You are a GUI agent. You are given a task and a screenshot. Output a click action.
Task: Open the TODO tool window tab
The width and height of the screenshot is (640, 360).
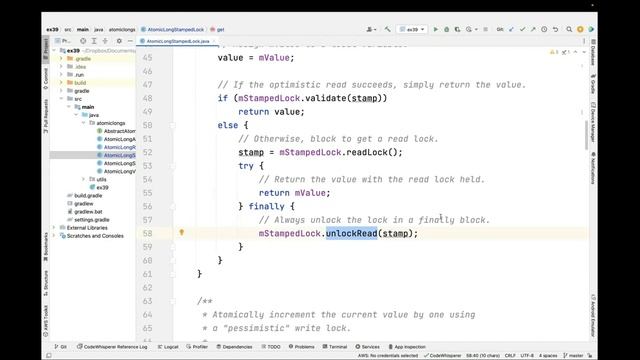pyautogui.click(x=271, y=347)
